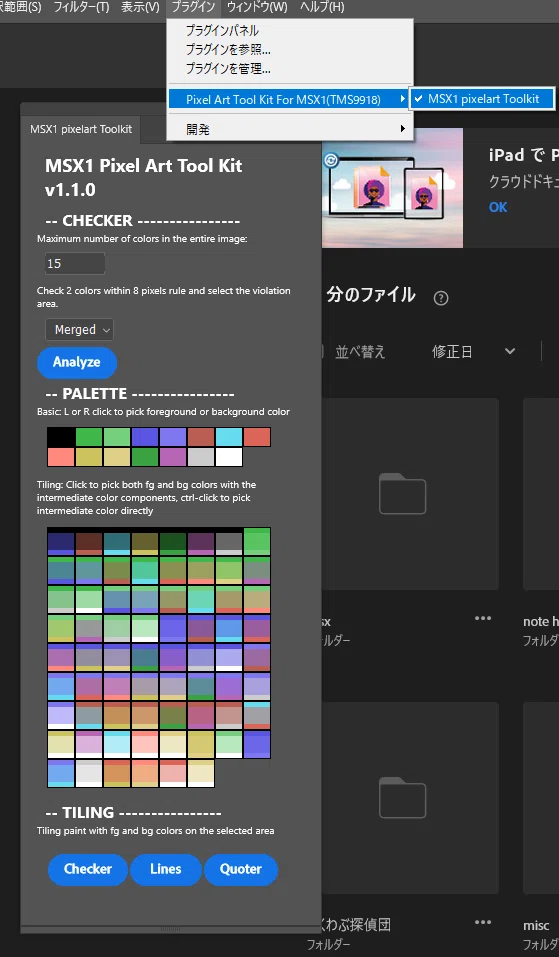Open the ウィンドウ(W) menu

click(257, 7)
